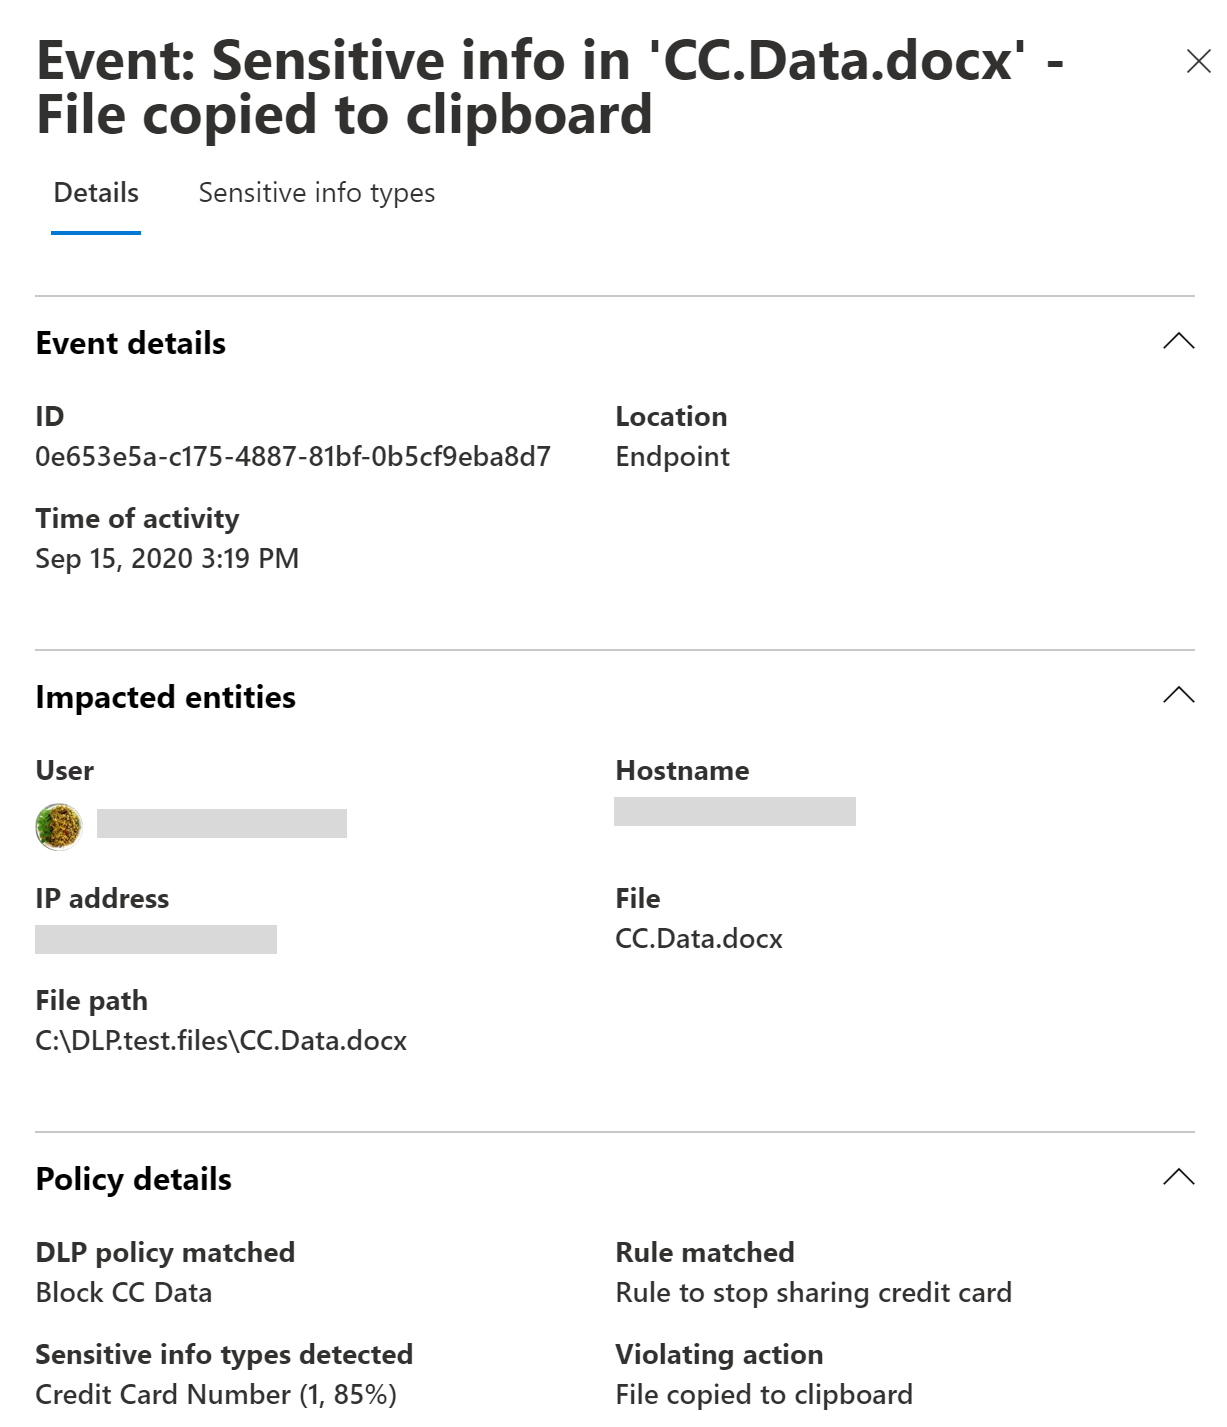Switch to the Sensitive info types tab
The width and height of the screenshot is (1227, 1427).
[317, 193]
